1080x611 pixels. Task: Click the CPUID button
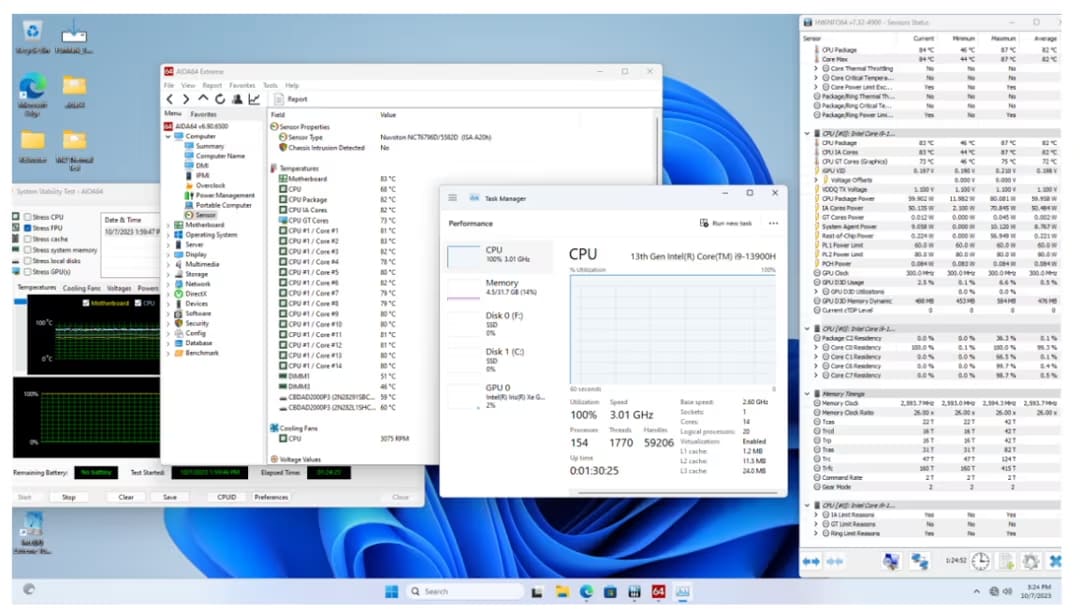(227, 497)
